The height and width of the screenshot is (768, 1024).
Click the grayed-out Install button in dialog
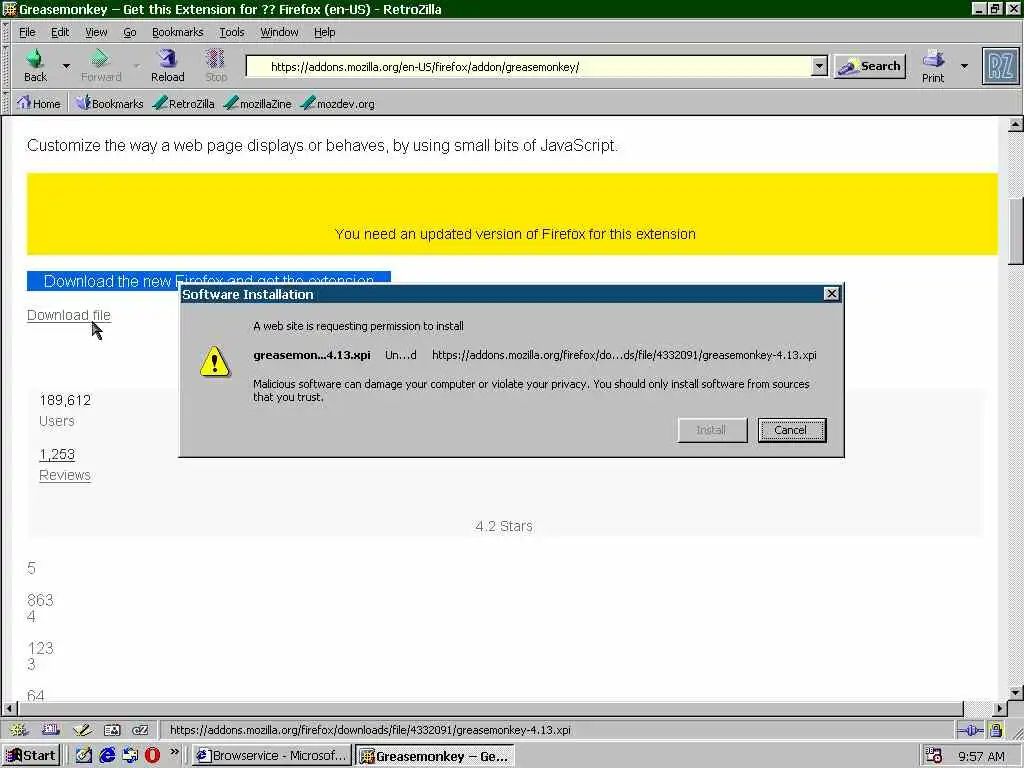point(712,430)
